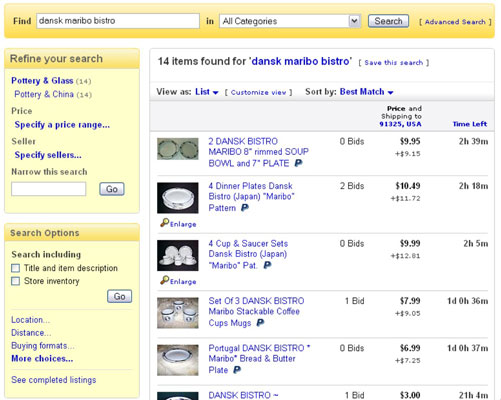Viewport: 501px width, 400px height.
Task: Click Go button beside Narrow this search field
Action: 112,189
